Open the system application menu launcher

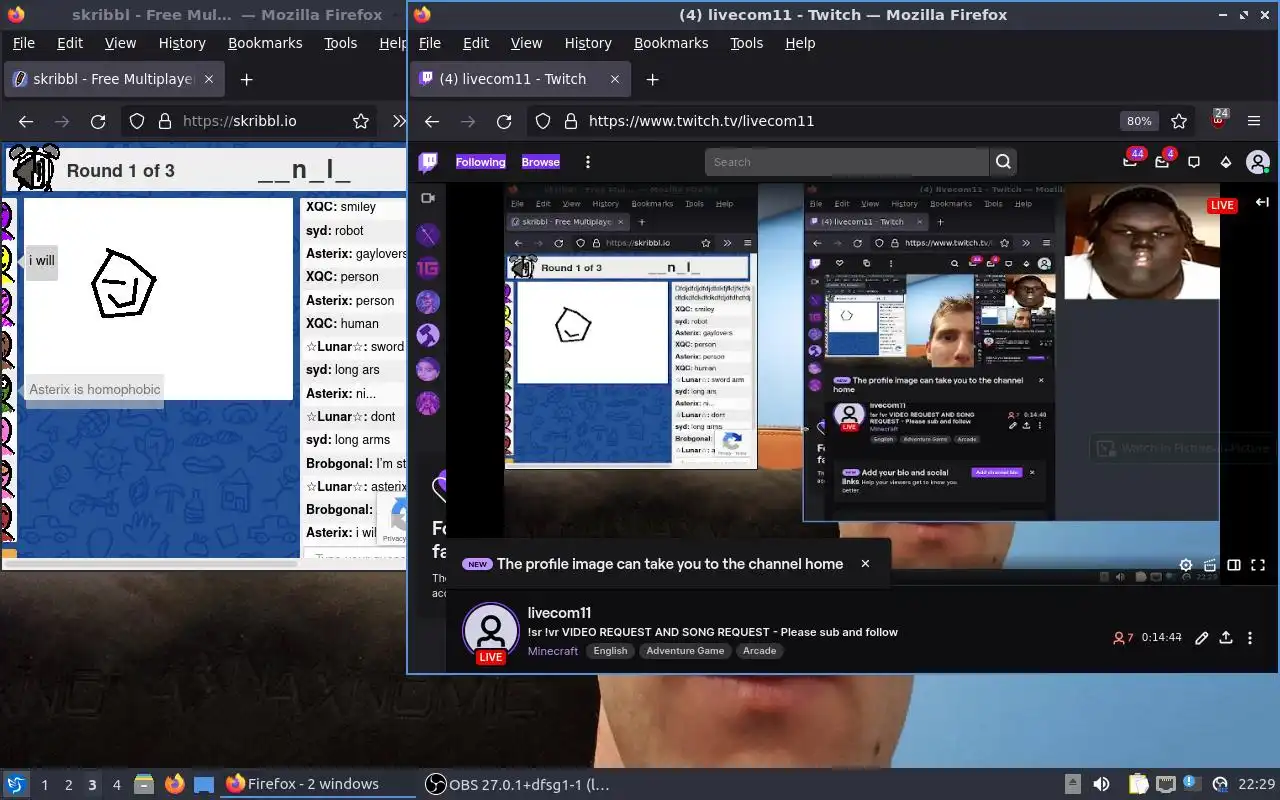(16, 784)
